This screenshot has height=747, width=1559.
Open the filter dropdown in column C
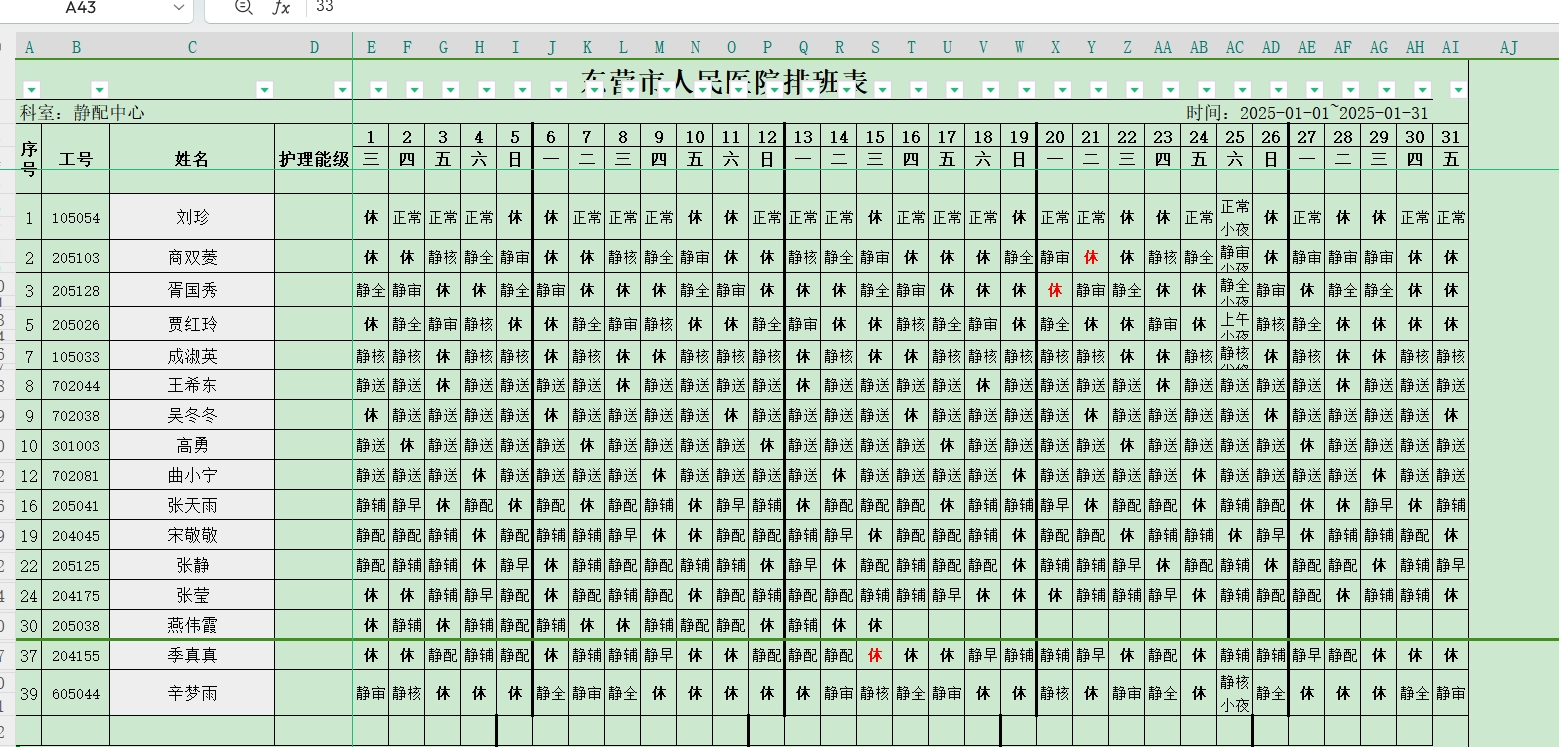point(264,89)
